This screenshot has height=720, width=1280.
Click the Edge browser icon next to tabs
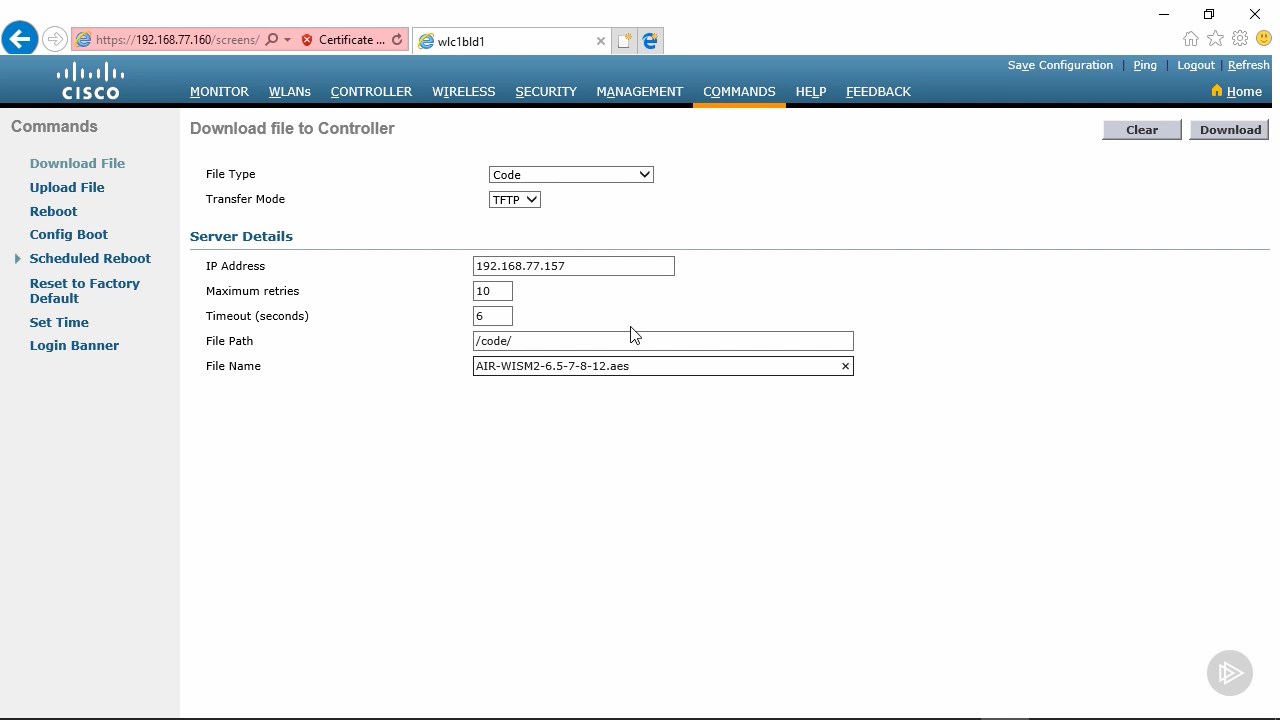click(x=650, y=41)
